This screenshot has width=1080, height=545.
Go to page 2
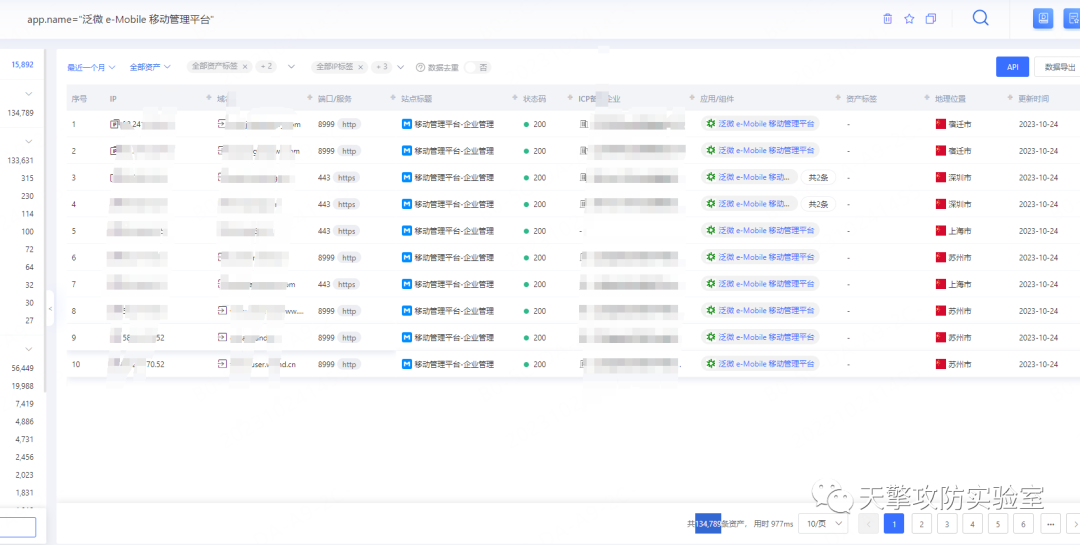pyautogui.click(x=922, y=524)
